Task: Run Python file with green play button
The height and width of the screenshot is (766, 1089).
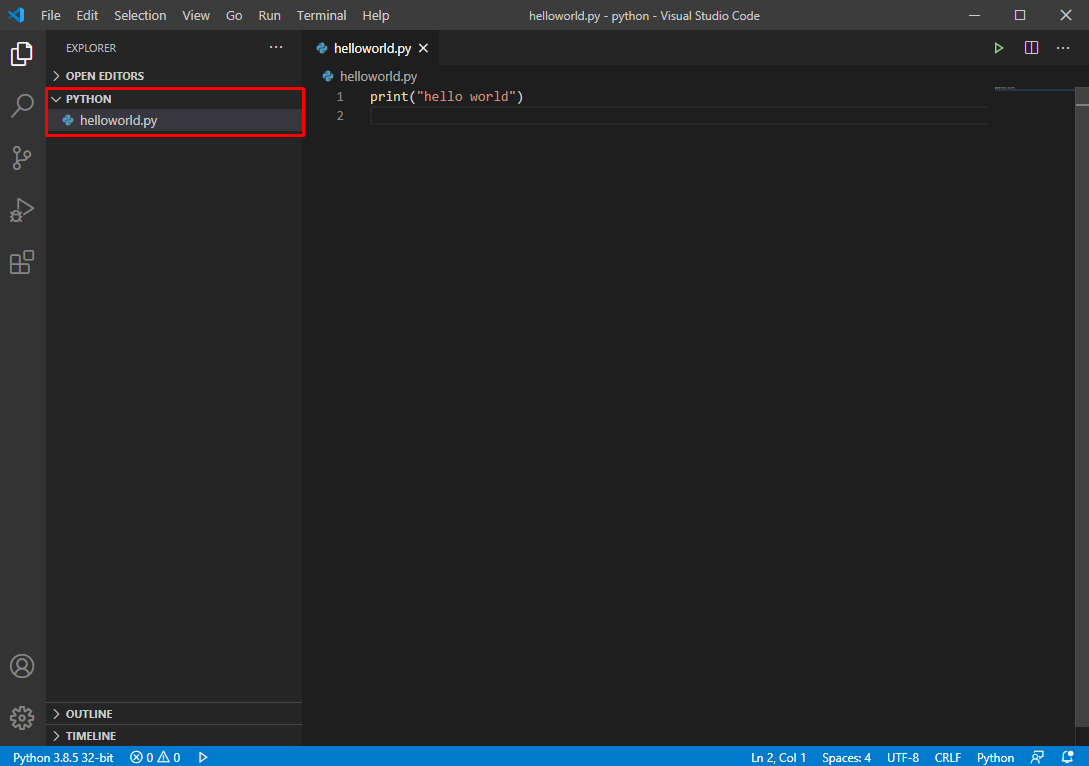Action: click(999, 48)
